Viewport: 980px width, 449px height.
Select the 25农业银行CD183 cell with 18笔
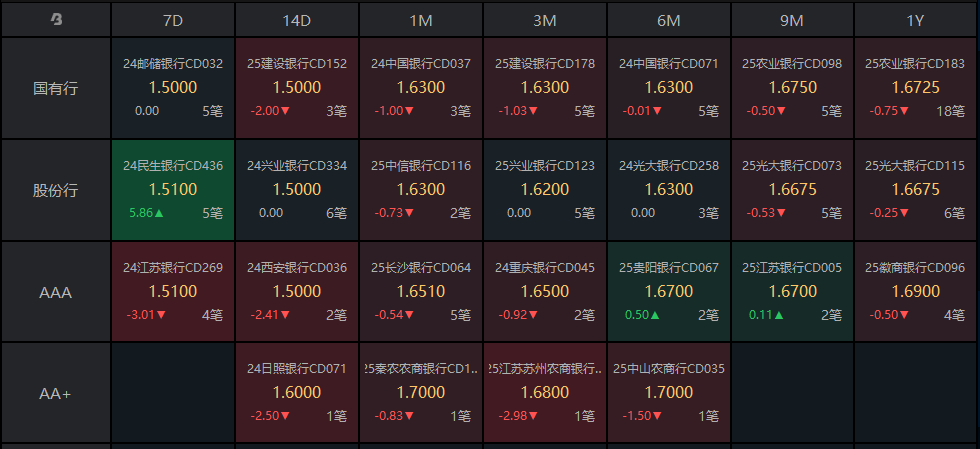pyautogui.click(x=915, y=88)
